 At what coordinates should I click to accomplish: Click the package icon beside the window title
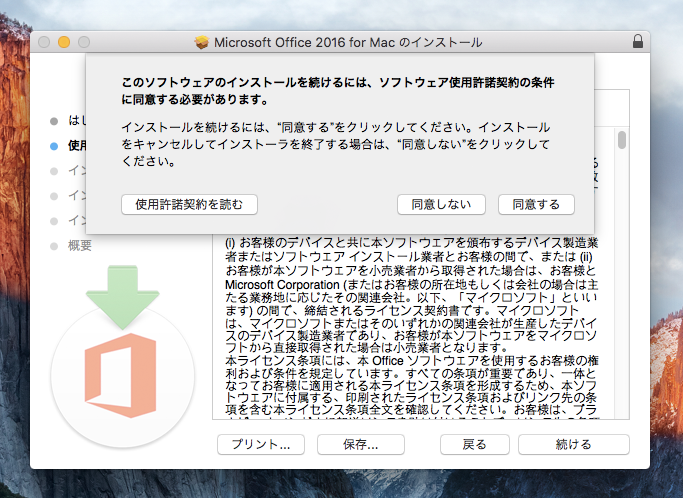pyautogui.click(x=202, y=42)
